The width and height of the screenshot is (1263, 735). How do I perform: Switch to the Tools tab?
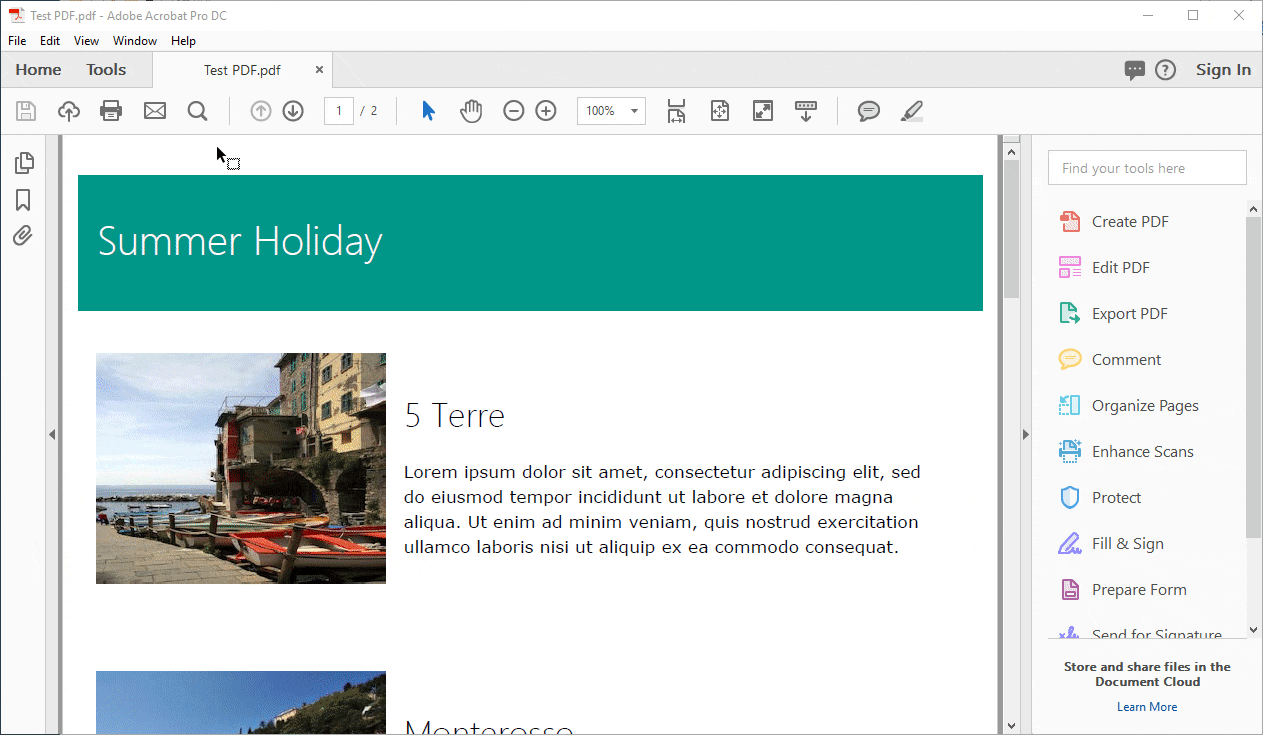pyautogui.click(x=106, y=70)
